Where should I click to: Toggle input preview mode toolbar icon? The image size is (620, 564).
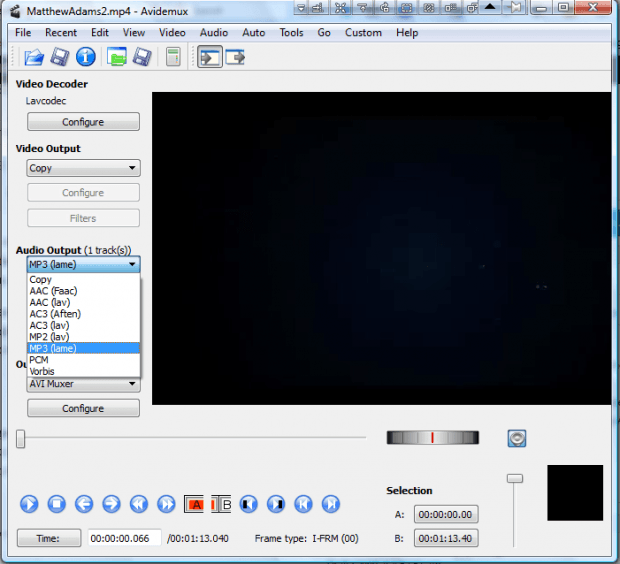point(210,57)
